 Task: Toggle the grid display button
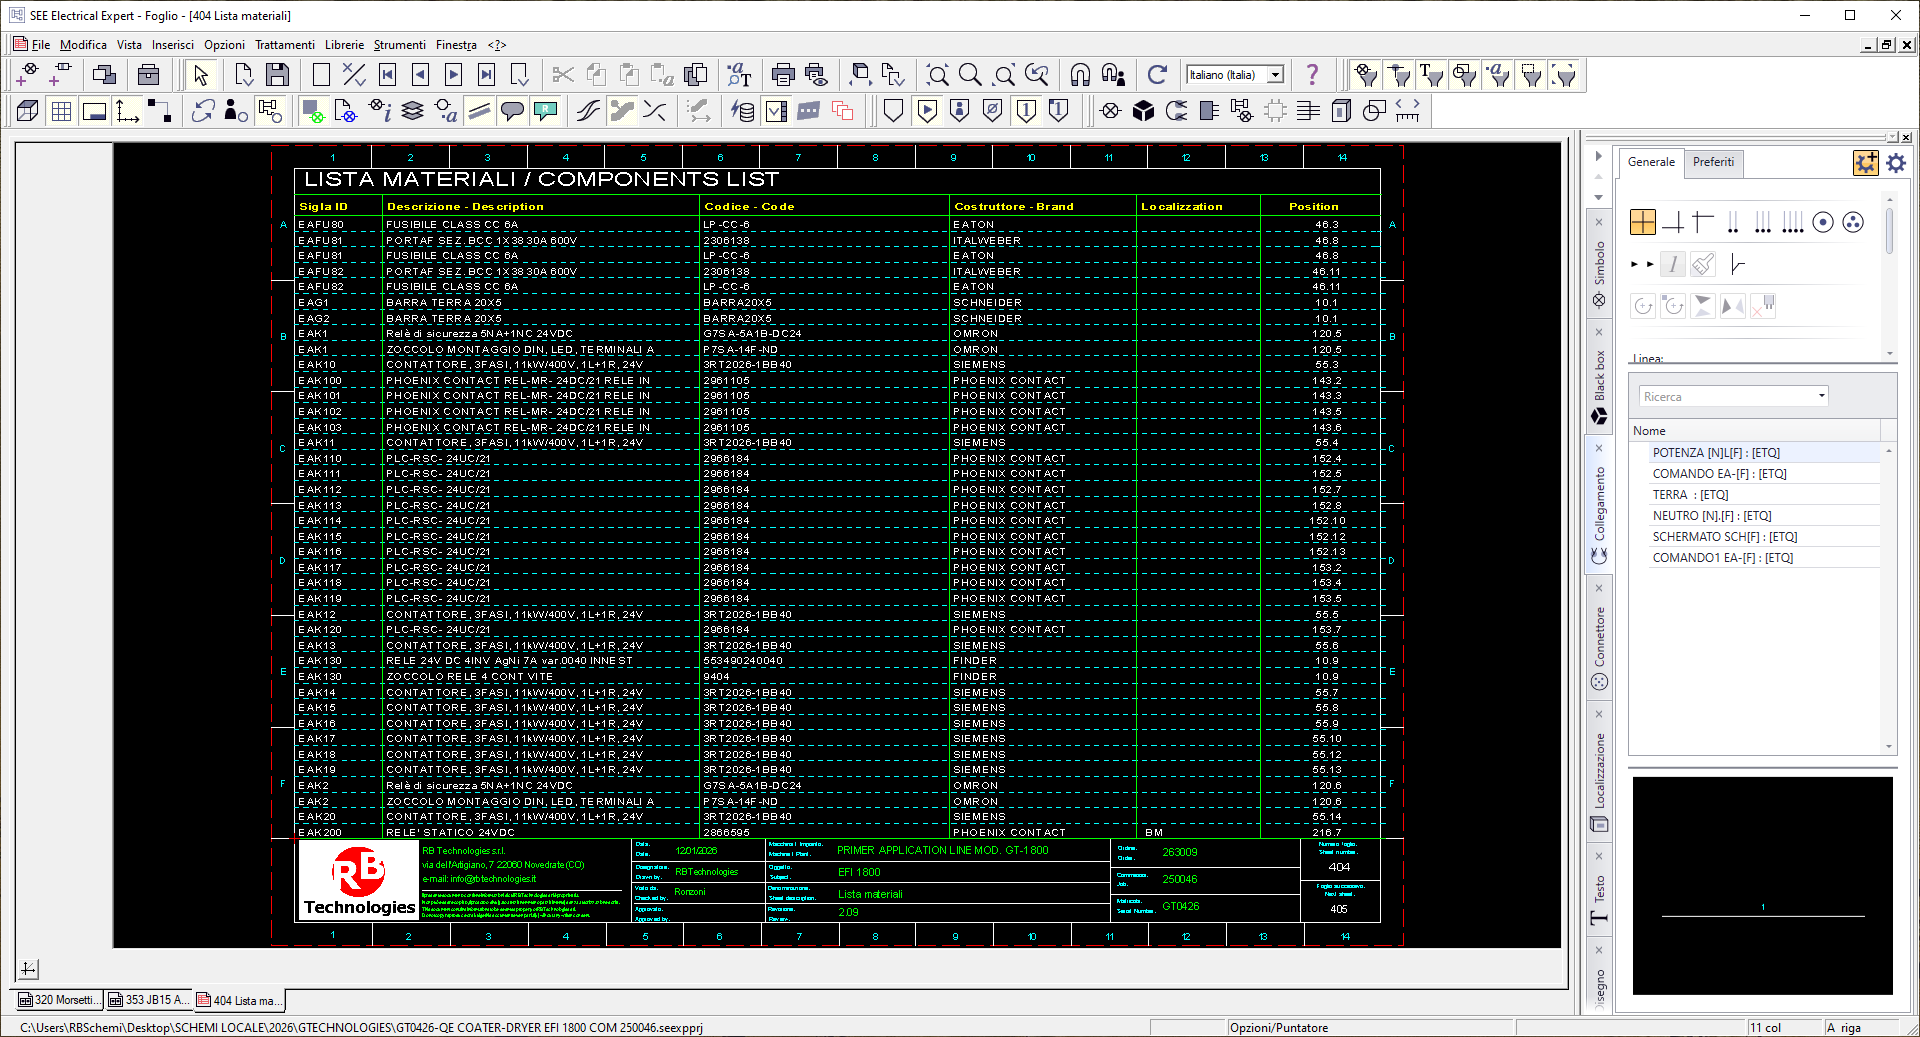tap(61, 111)
